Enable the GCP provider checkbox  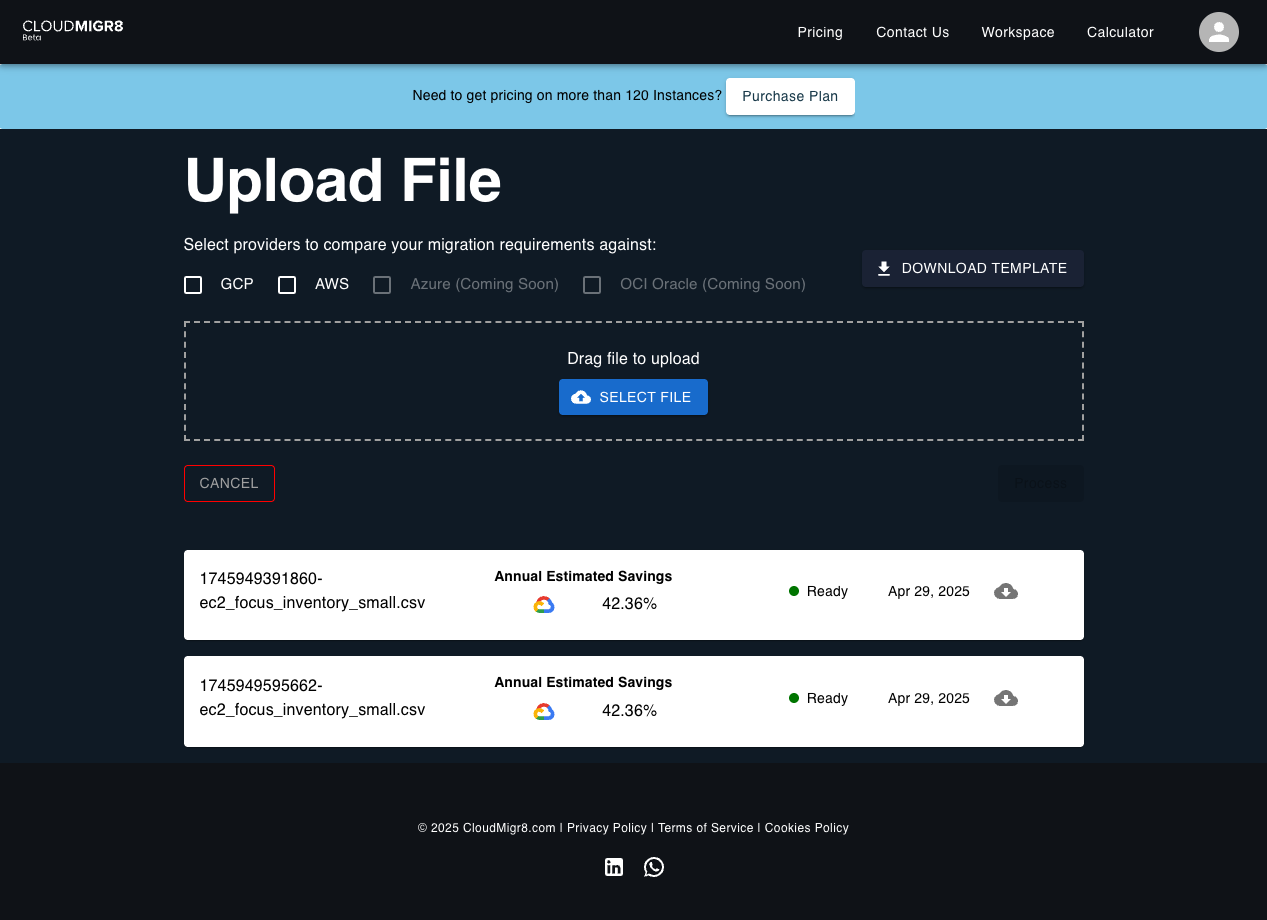(x=193, y=285)
